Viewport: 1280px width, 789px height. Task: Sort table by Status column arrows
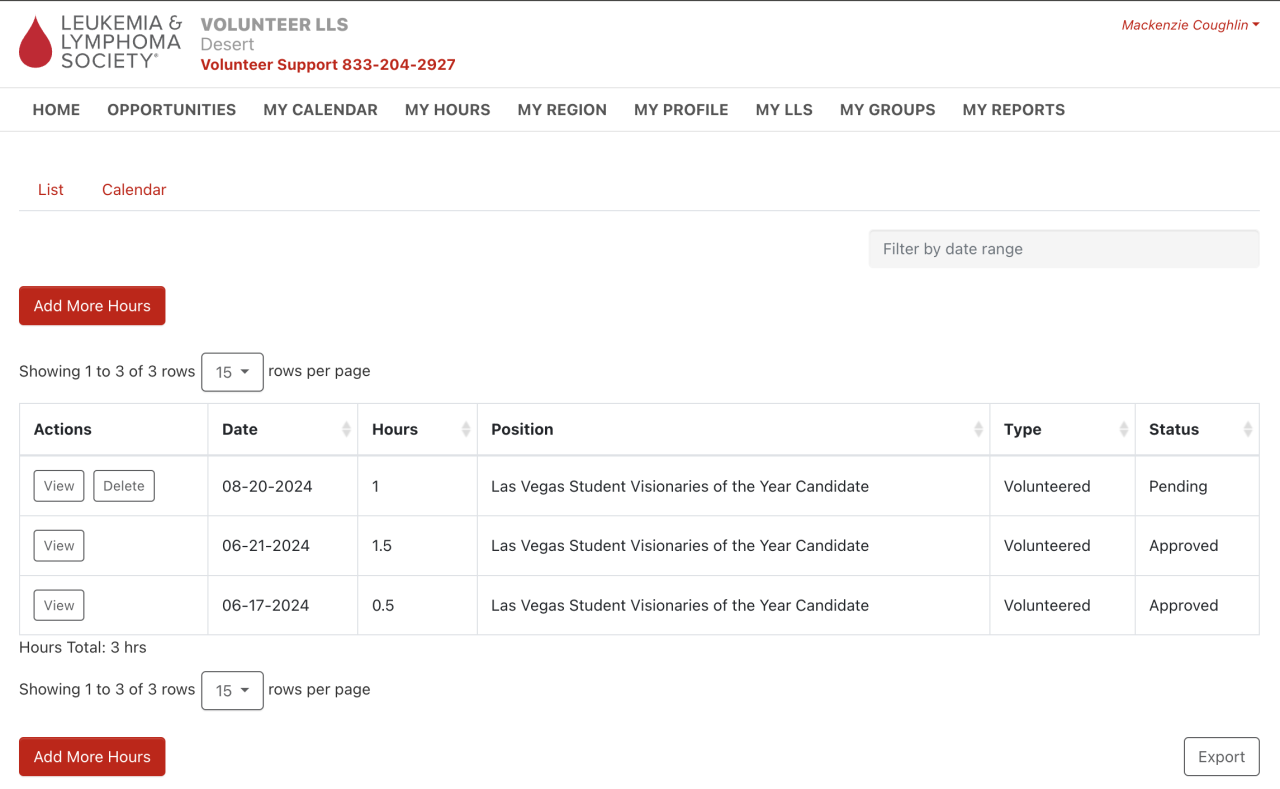pos(1247,429)
